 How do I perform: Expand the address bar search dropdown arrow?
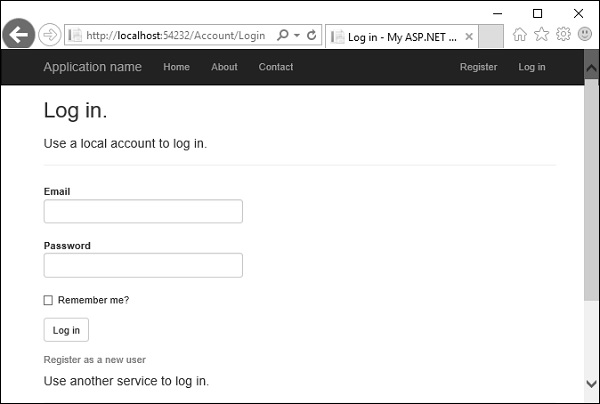297,35
